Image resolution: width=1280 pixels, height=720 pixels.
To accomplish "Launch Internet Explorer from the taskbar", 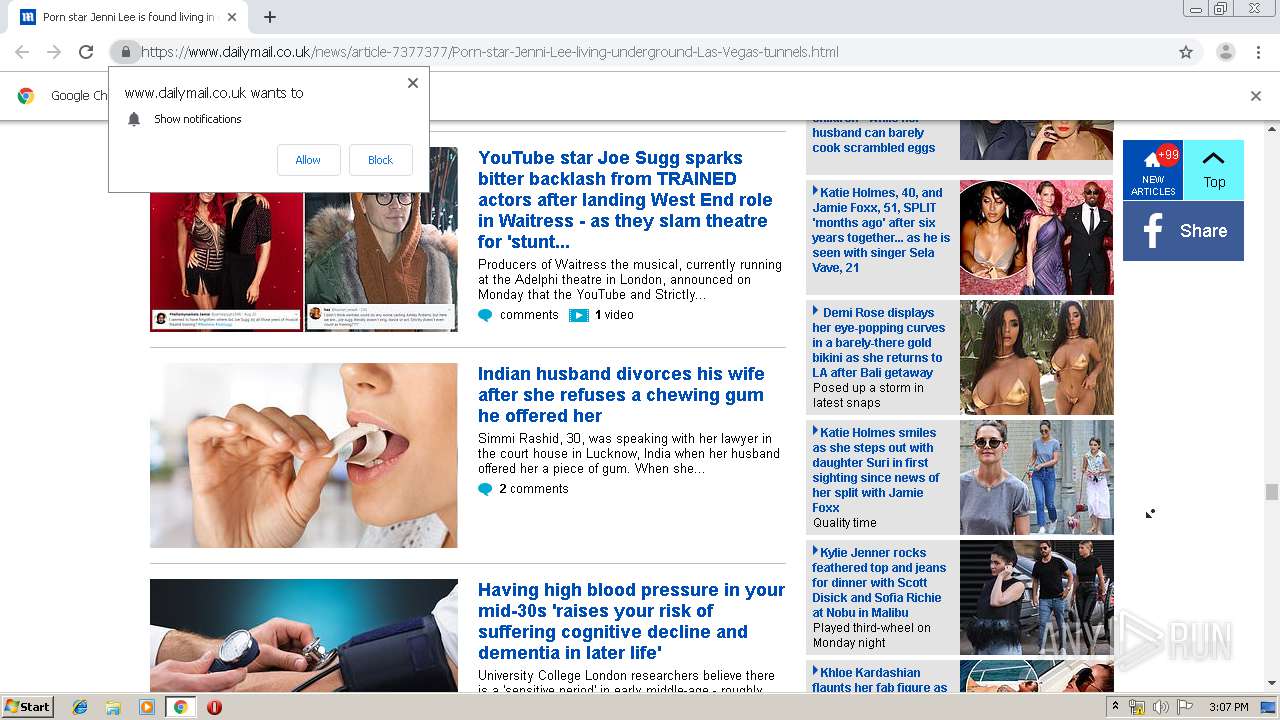I will 80,707.
